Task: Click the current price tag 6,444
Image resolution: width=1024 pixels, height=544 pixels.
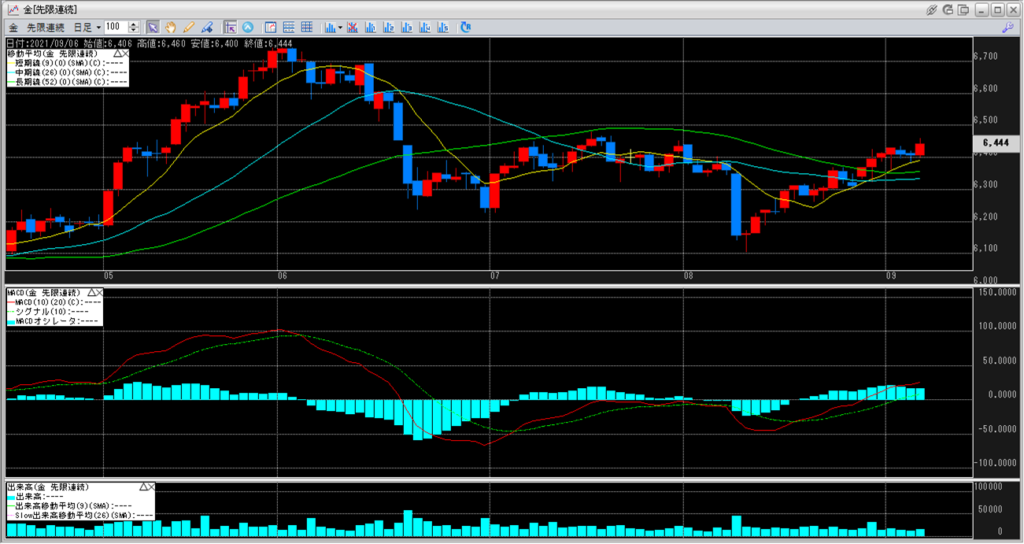Action: point(996,143)
